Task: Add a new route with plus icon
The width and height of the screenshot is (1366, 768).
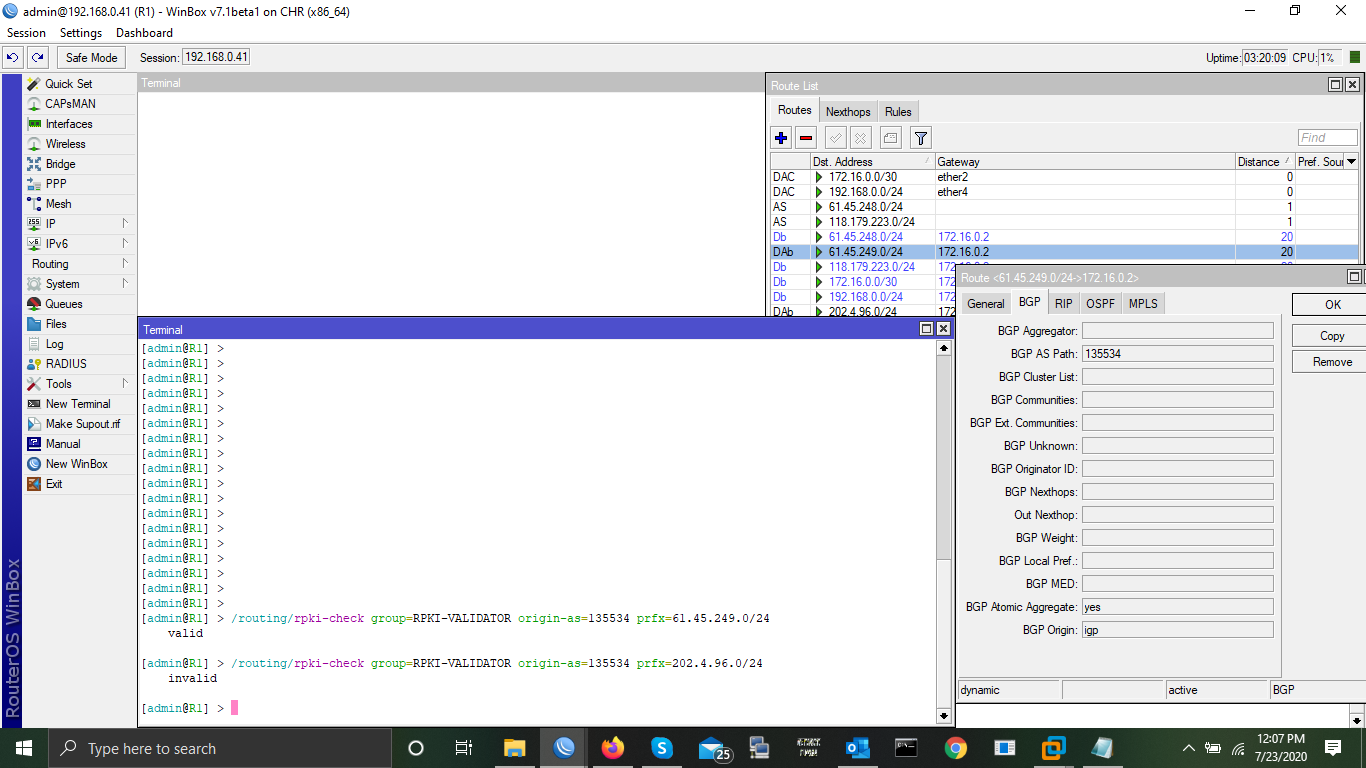Action: click(x=782, y=138)
